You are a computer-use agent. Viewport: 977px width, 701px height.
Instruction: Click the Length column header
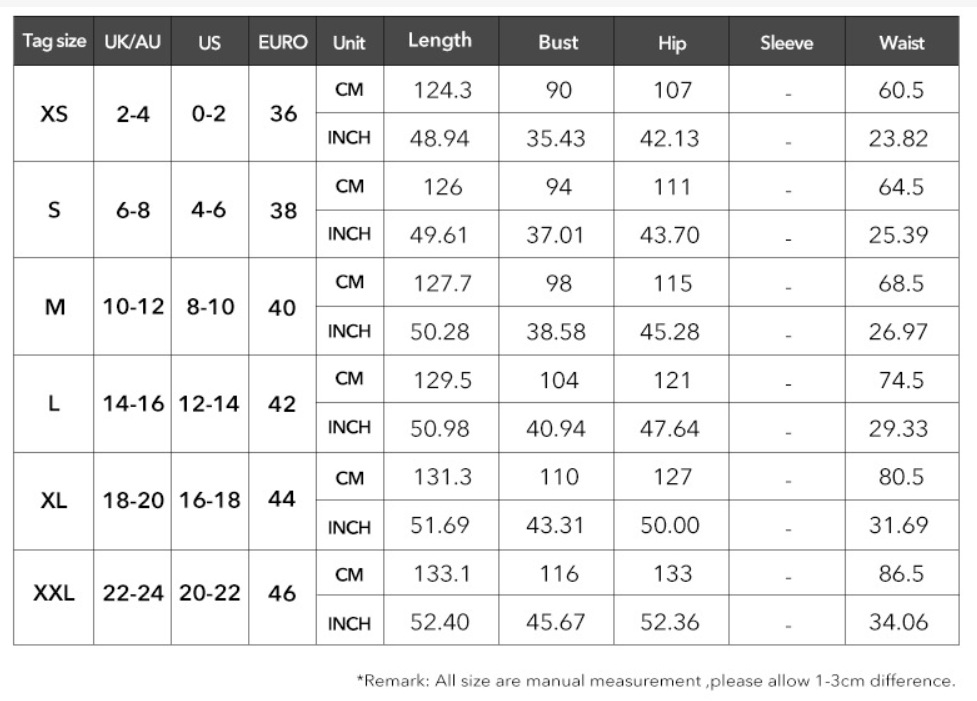pos(440,41)
